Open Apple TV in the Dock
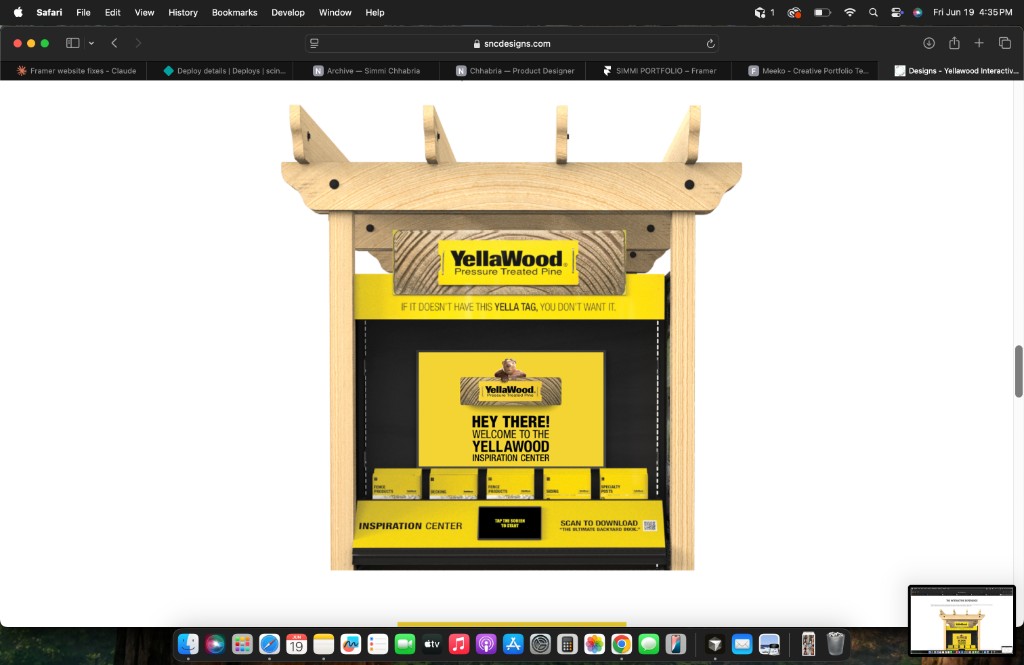 (x=432, y=644)
